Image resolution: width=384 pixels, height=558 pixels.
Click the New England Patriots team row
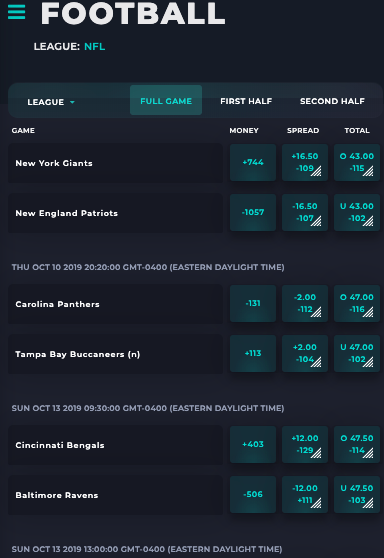(x=115, y=213)
